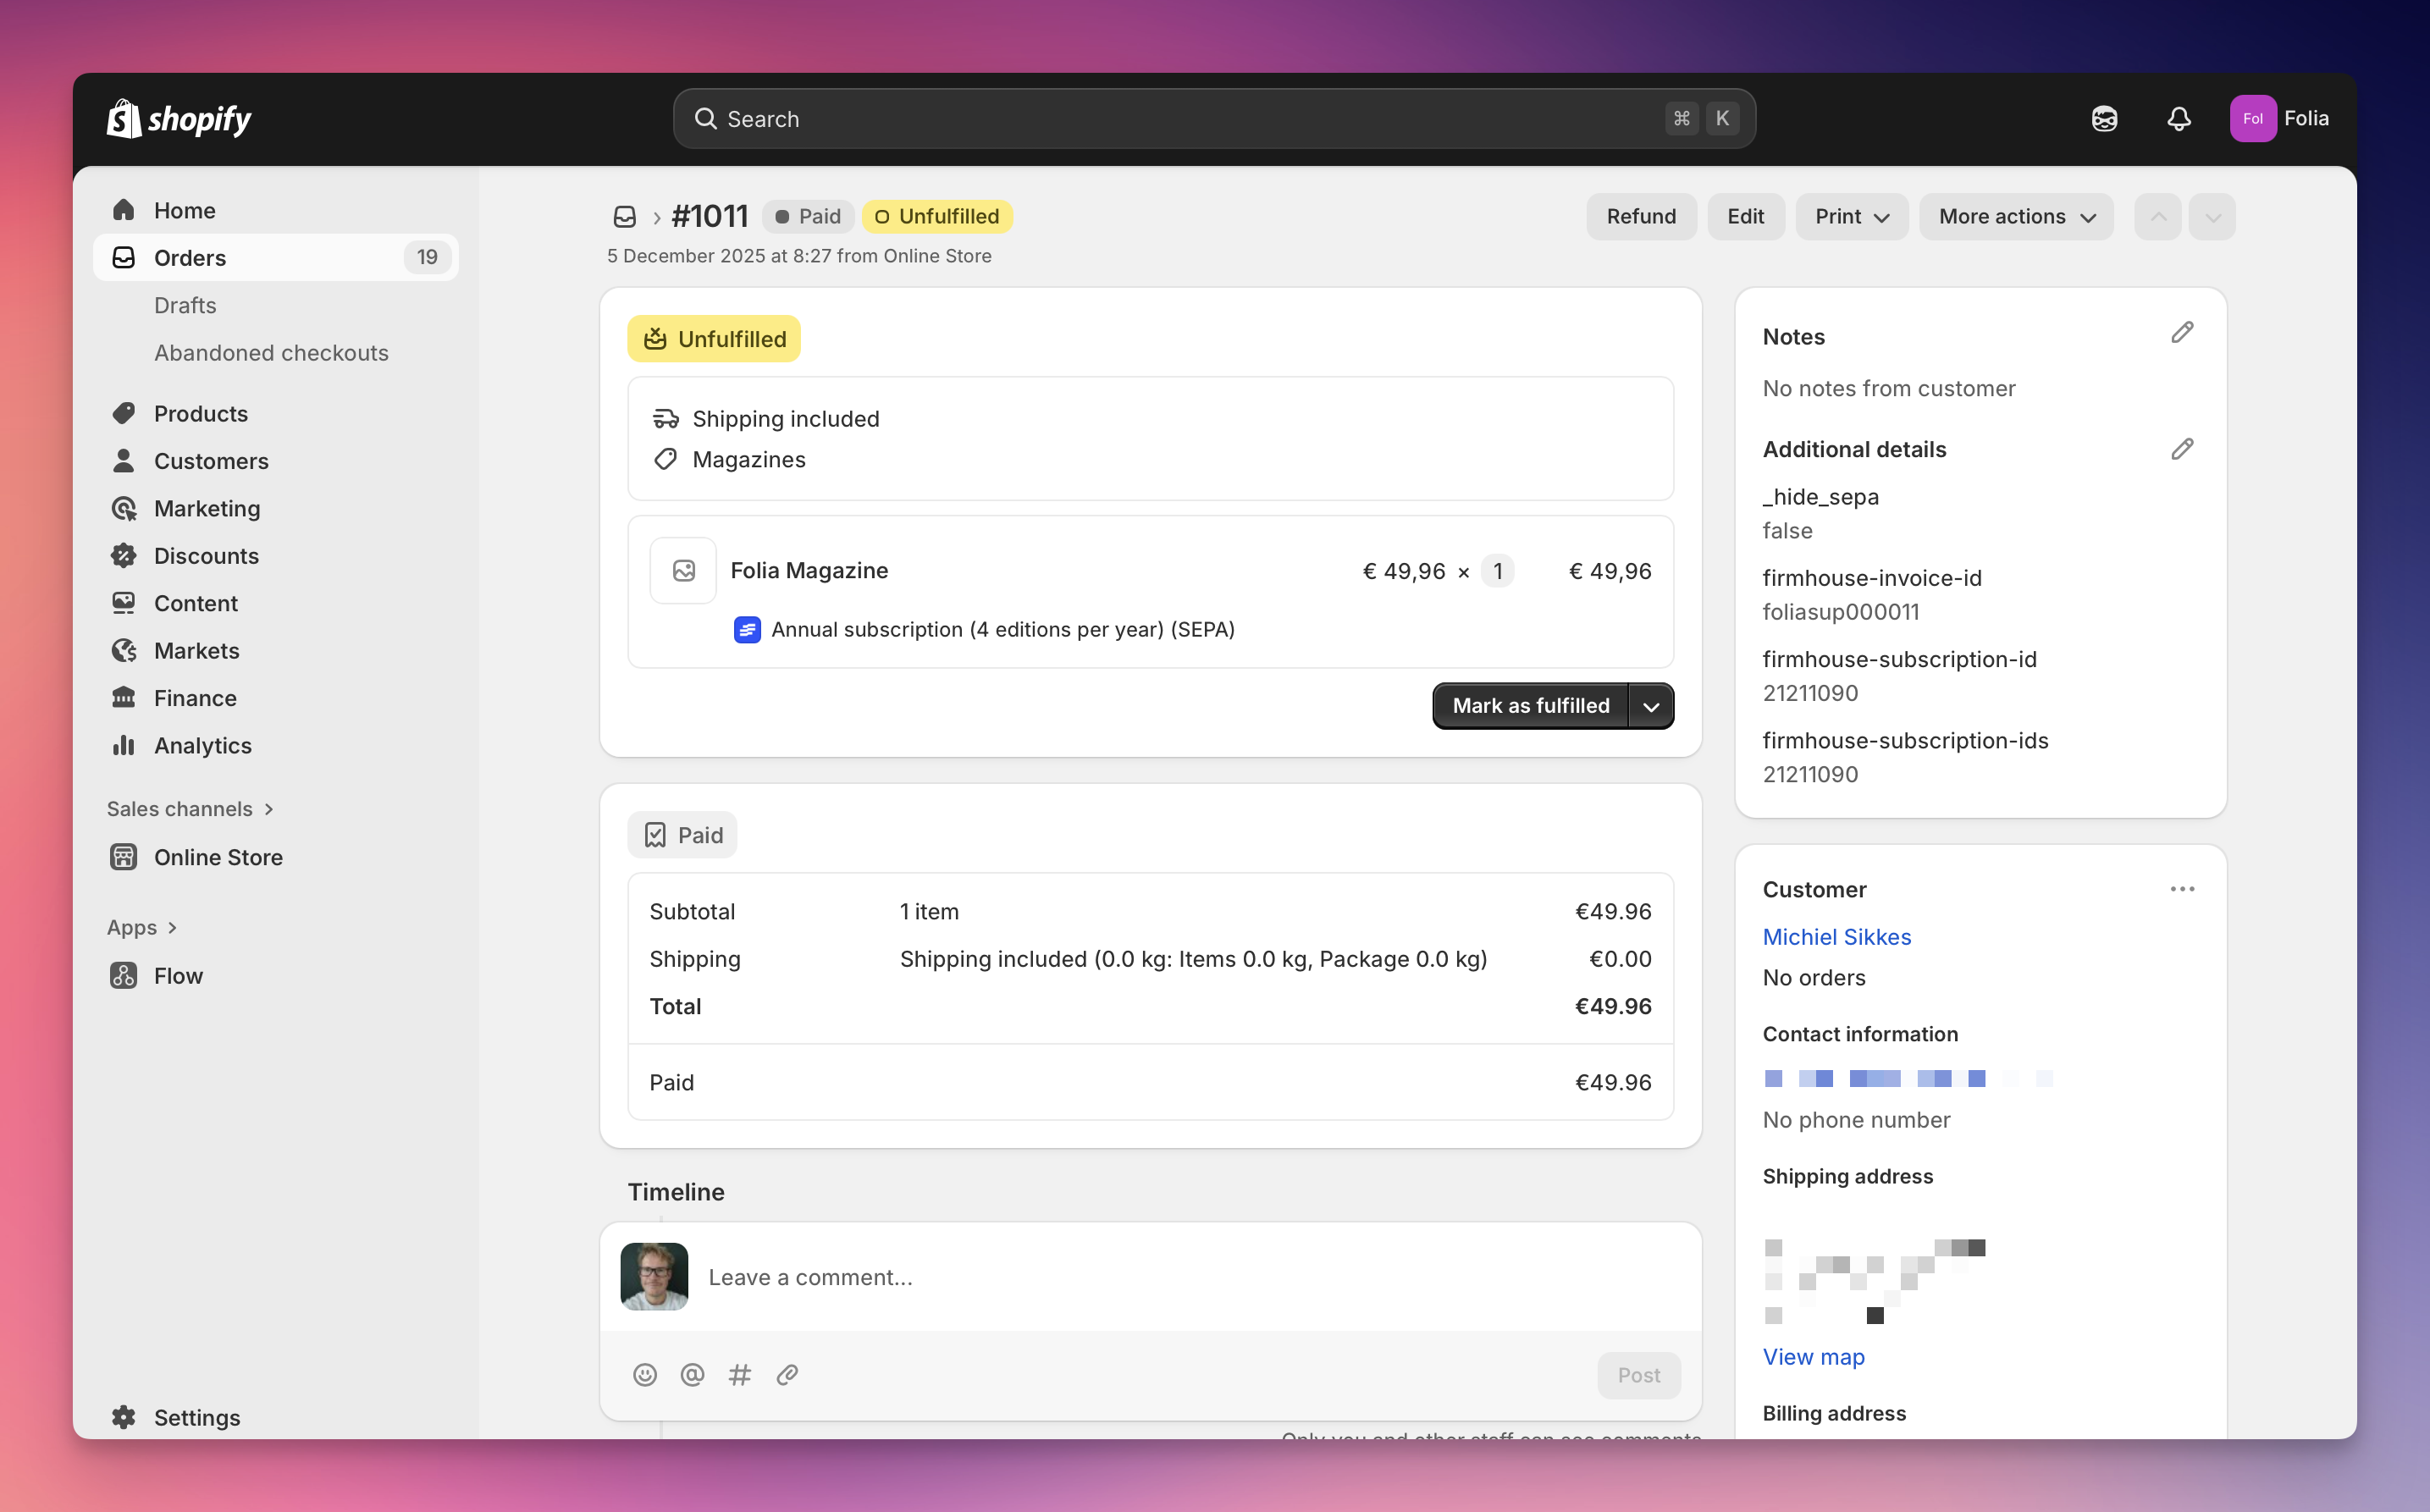The image size is (2430, 1512).
Task: Edit Additional details with the pencil icon
Action: click(x=2181, y=449)
